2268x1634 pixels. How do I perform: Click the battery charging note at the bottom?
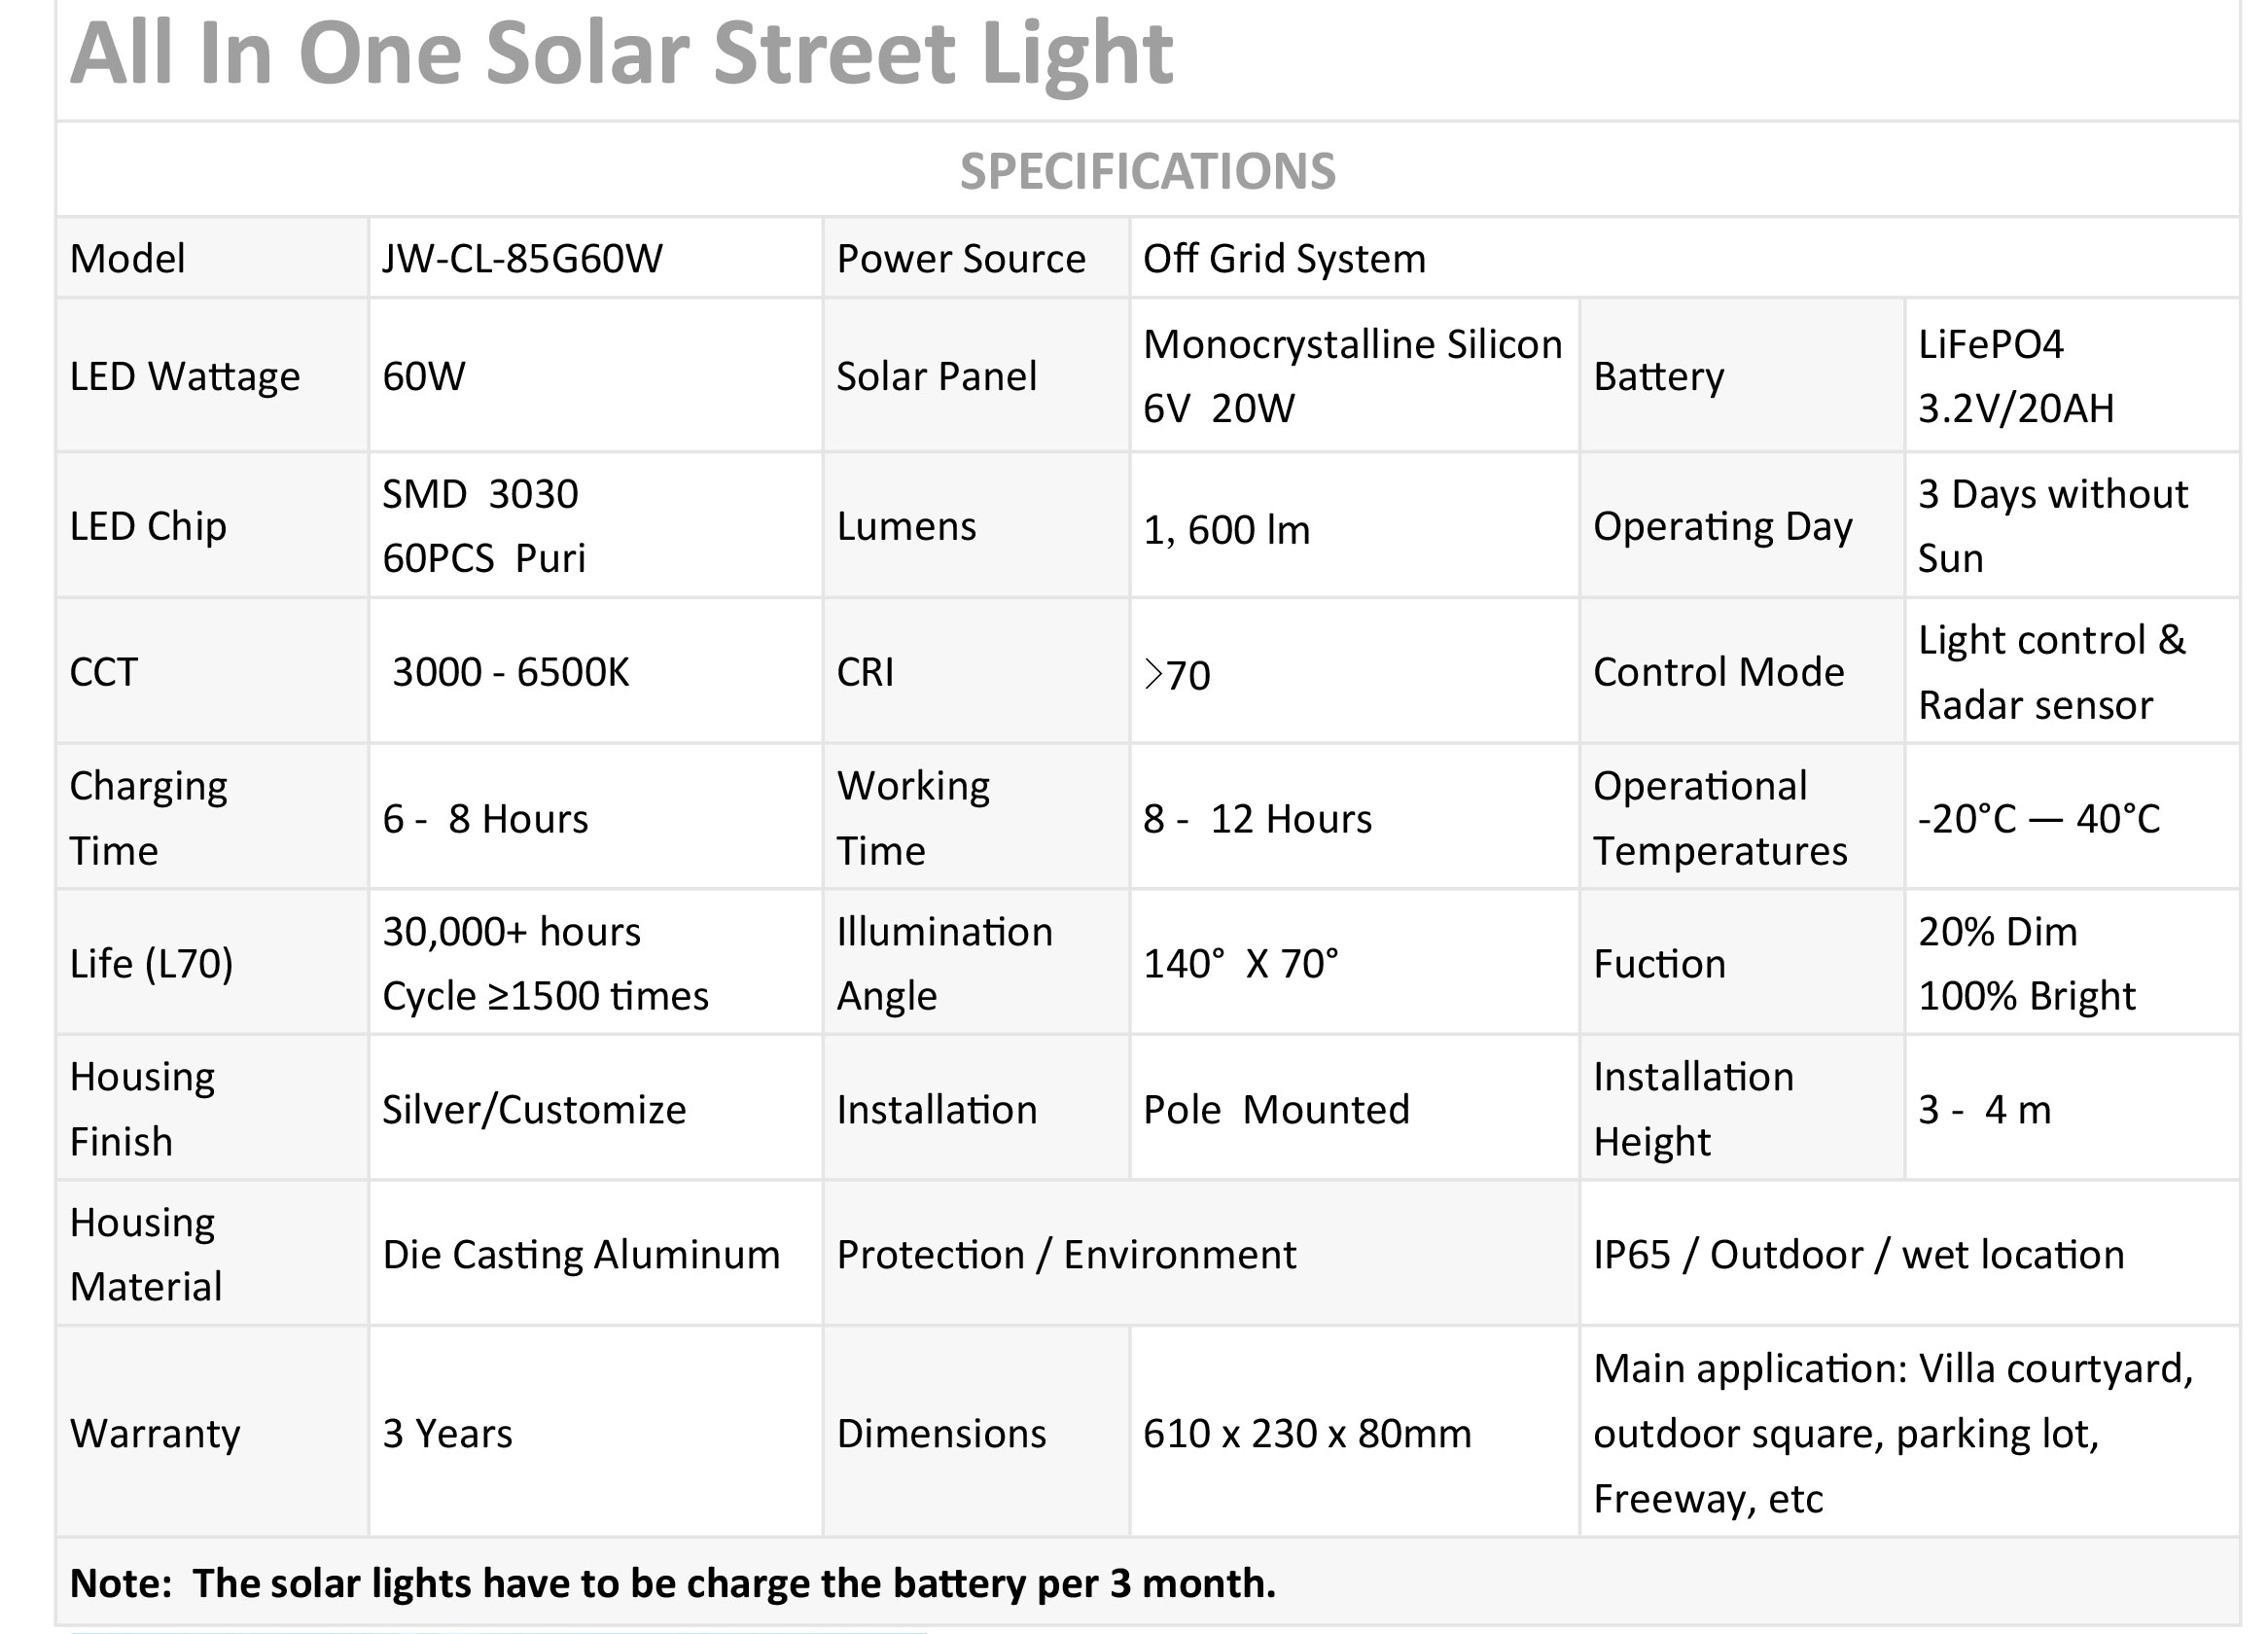(672, 1583)
